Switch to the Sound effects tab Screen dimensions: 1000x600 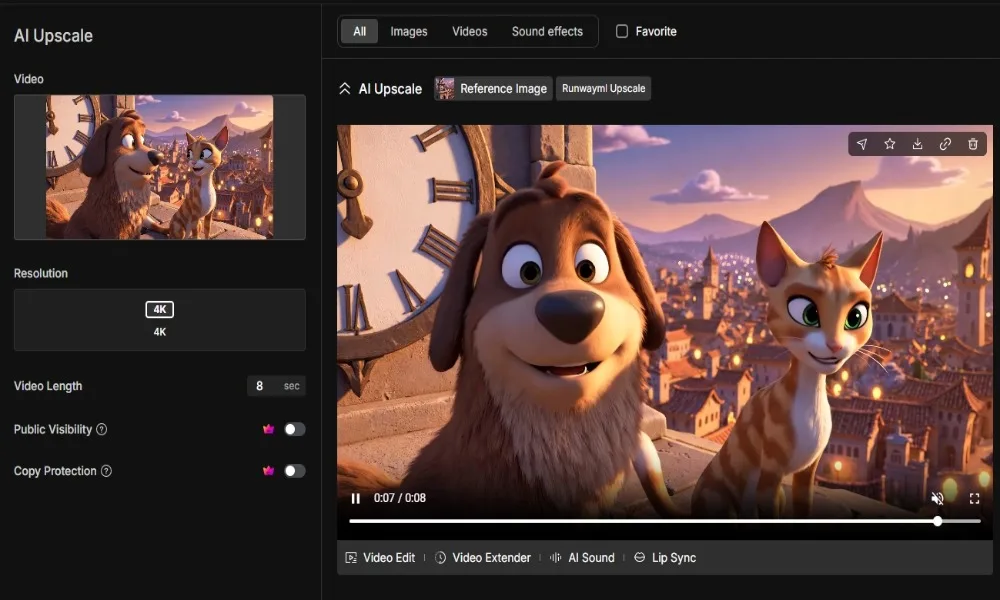[x=547, y=31]
